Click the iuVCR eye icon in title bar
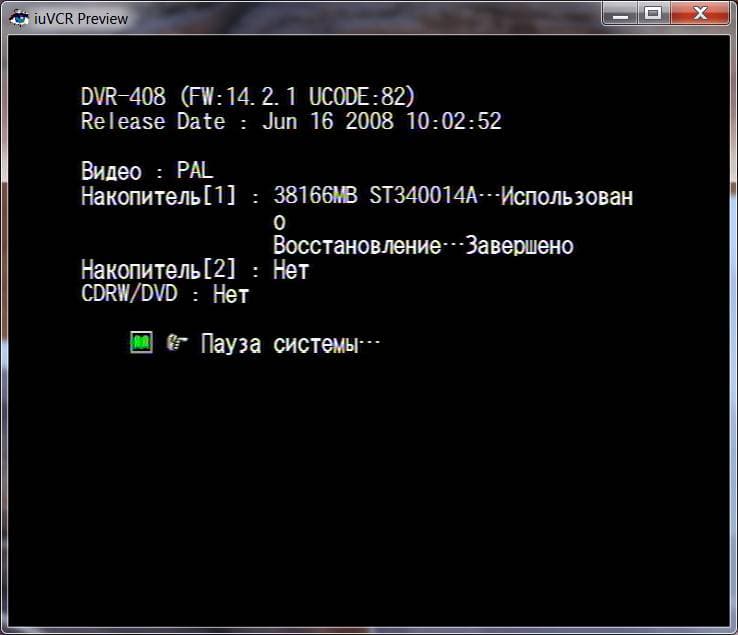 [18, 18]
